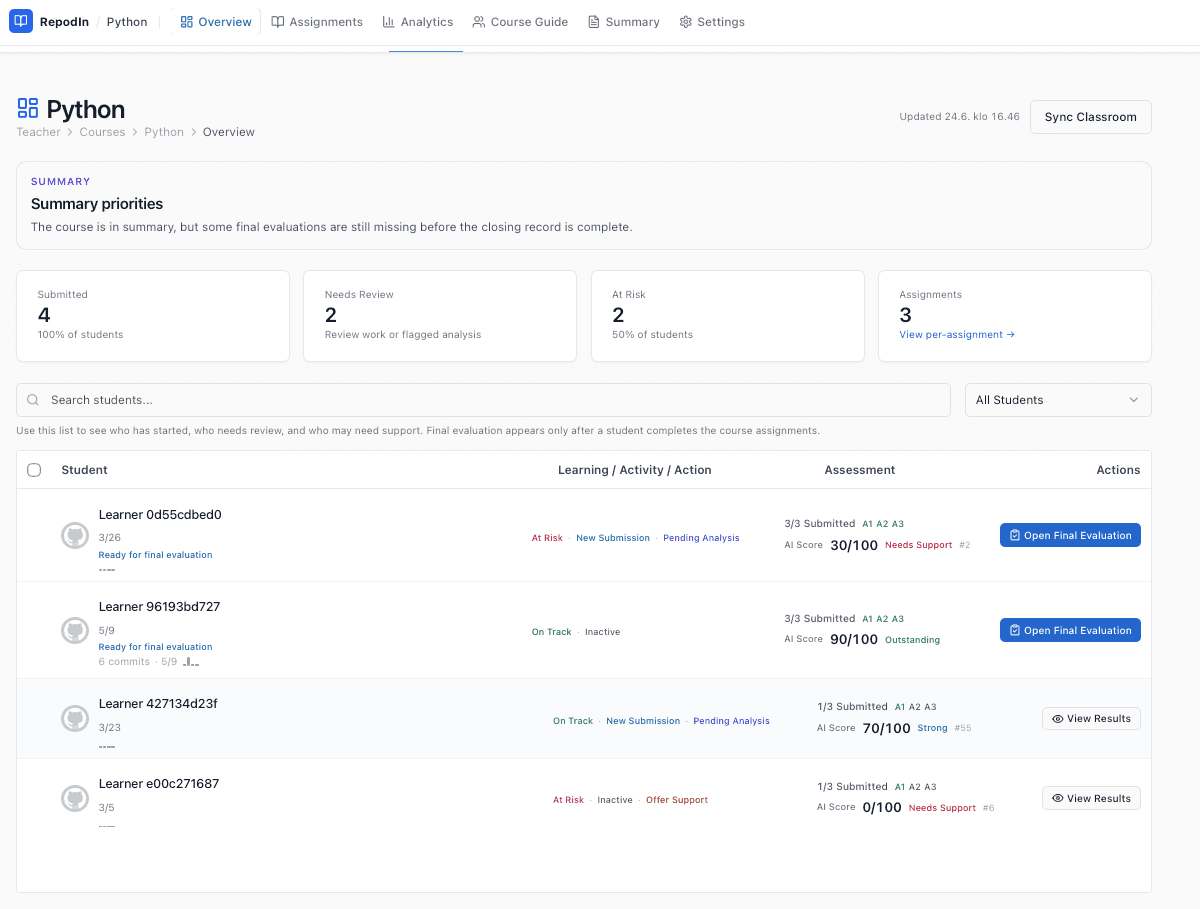1200x909 pixels.
Task: Switch to the Overview tab
Action: [x=216, y=22]
